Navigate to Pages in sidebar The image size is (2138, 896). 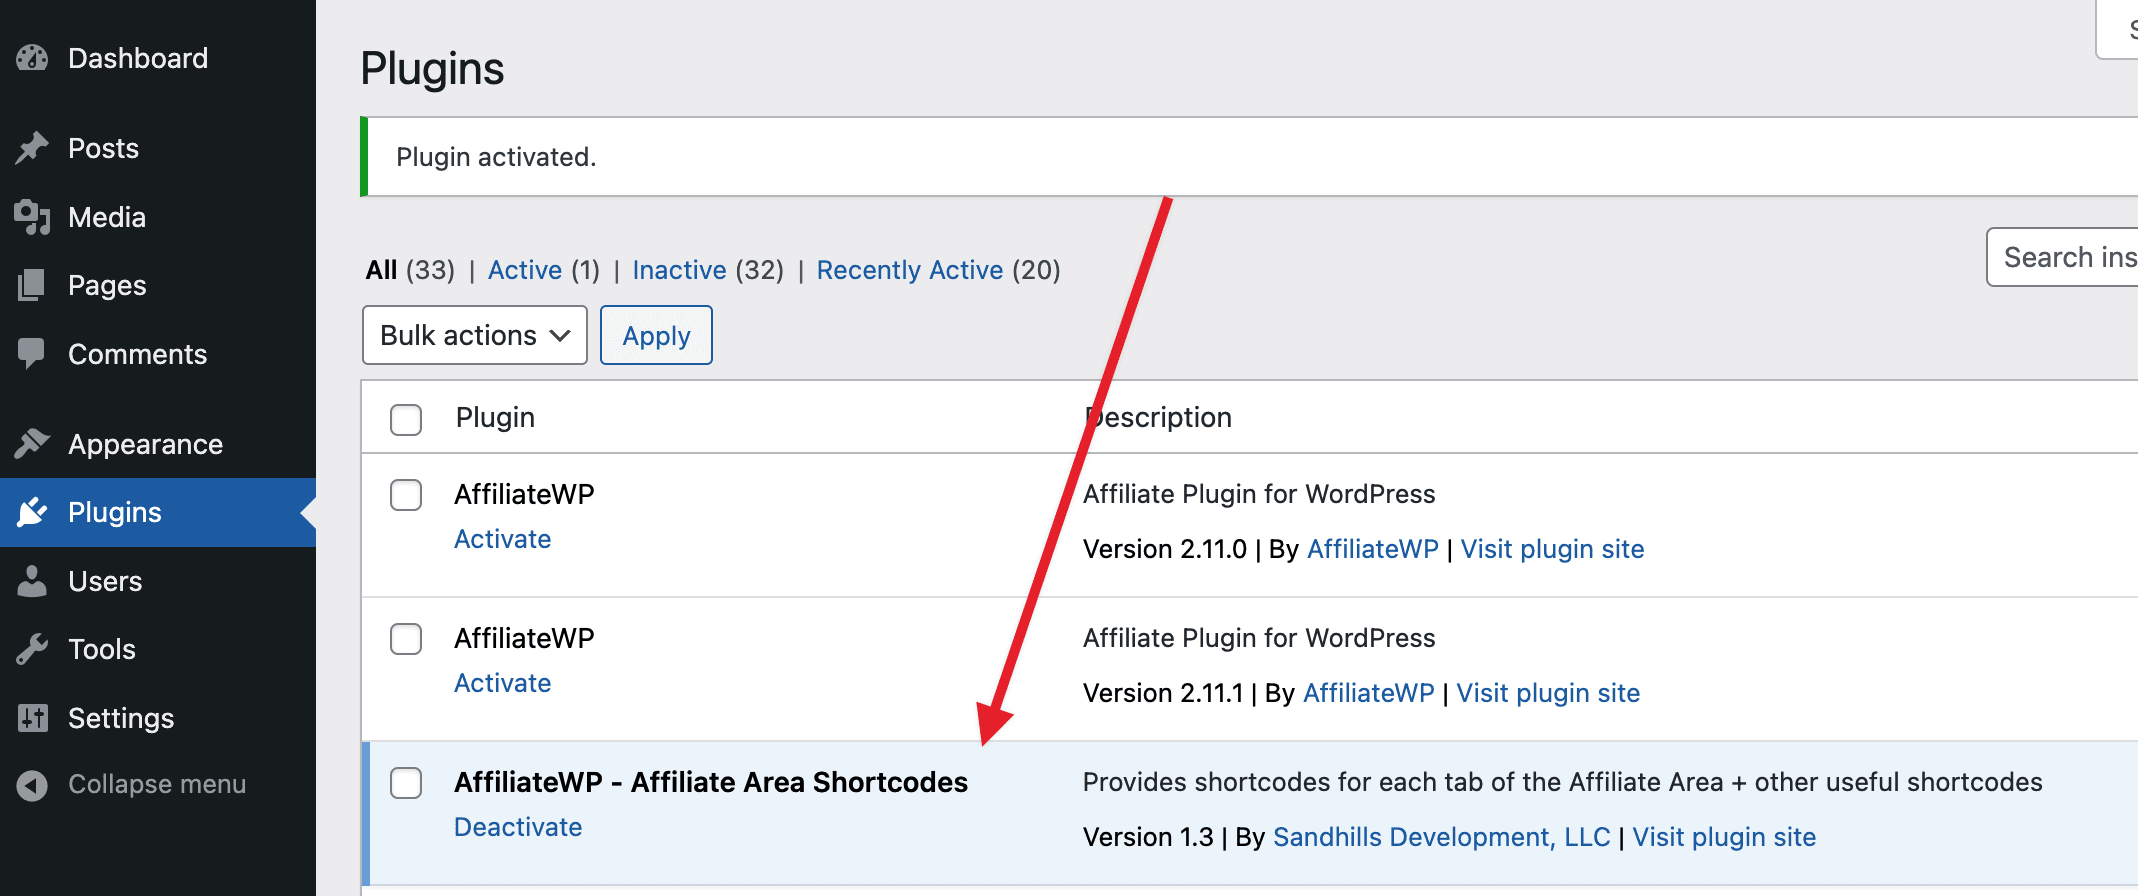coord(107,286)
